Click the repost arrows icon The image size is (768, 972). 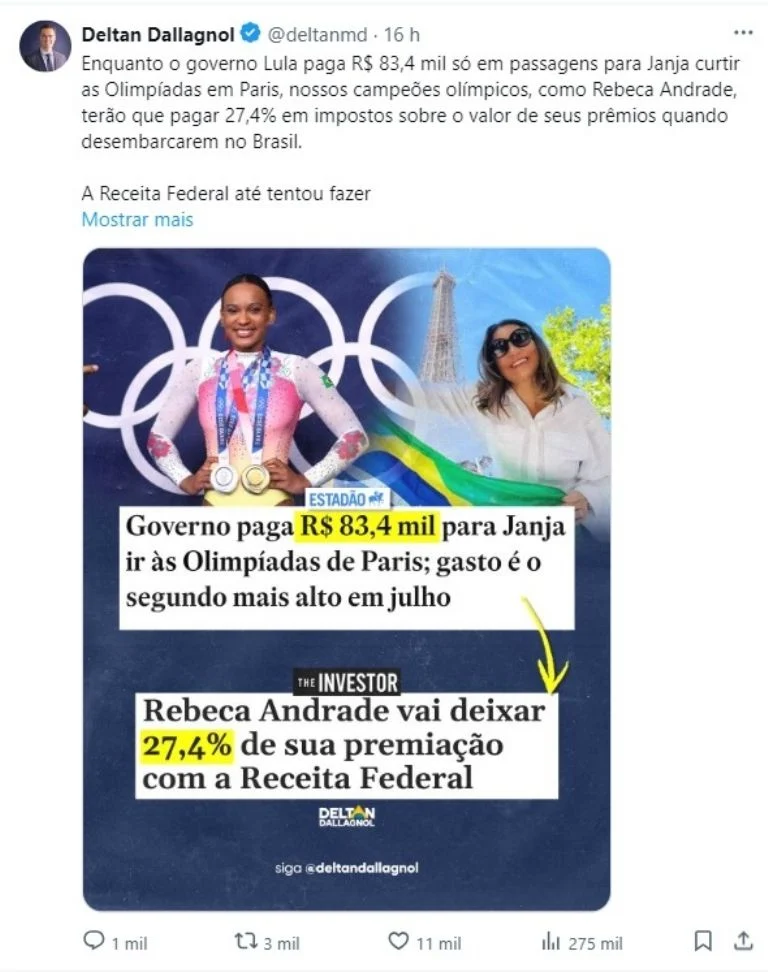(245, 941)
